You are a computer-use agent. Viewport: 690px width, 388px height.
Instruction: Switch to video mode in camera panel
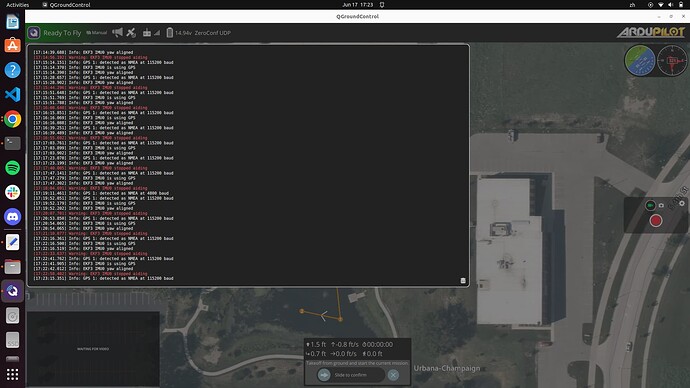pyautogui.click(x=650, y=205)
